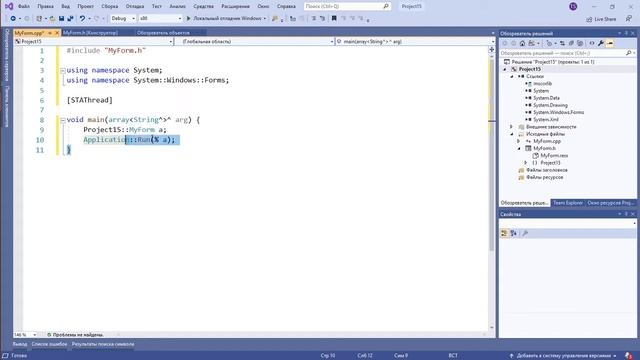This screenshot has height=360, width=640.
Task: Start the local Windows debugger
Action: tap(226, 18)
